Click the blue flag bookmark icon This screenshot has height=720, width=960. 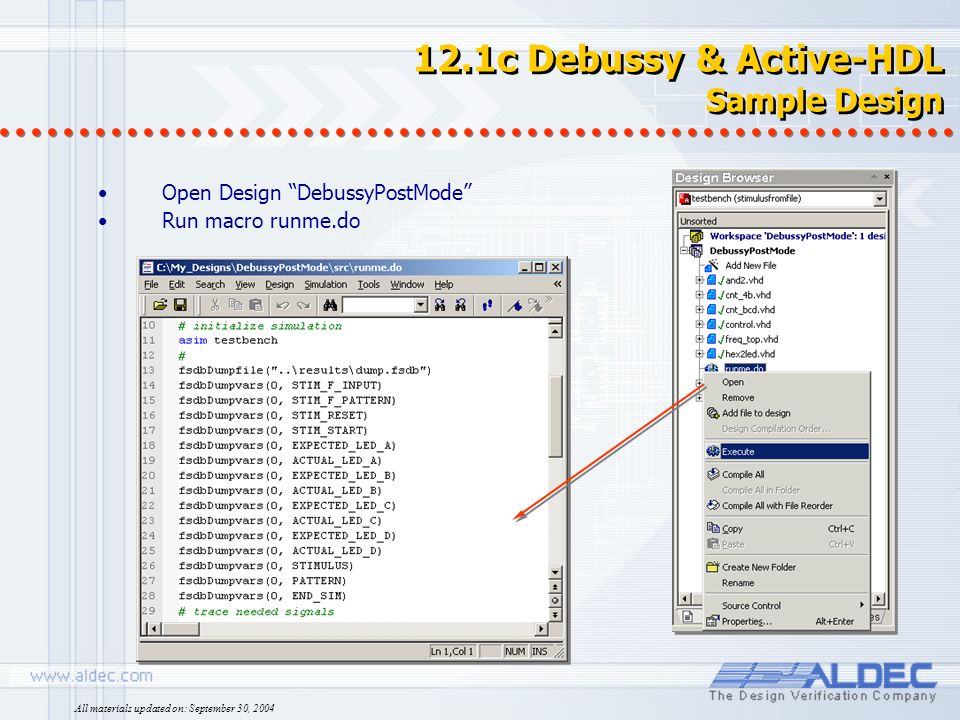click(x=515, y=305)
